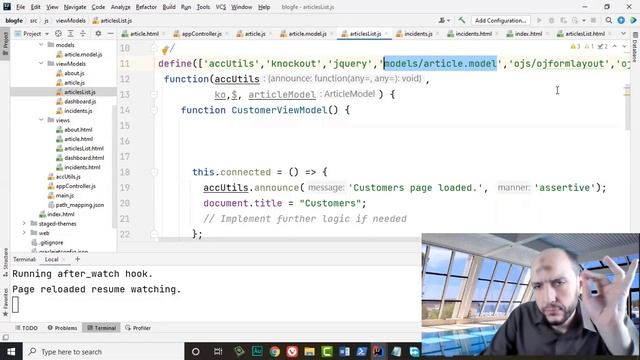Go to next highlighted error arrow
This screenshot has width=640, height=360.
tap(624, 47)
